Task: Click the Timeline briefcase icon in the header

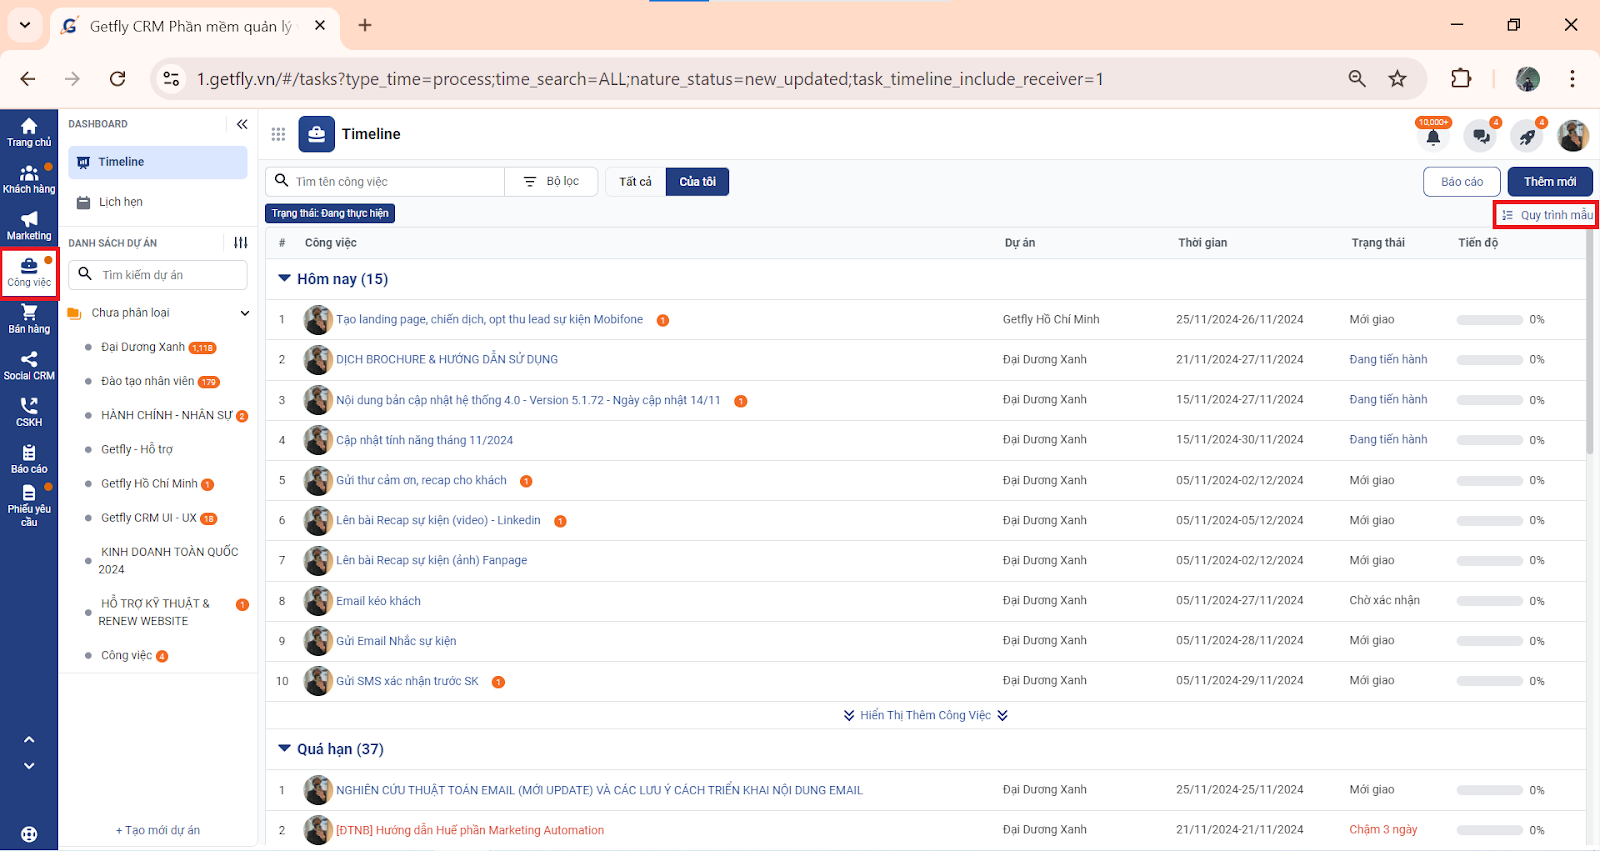Action: coord(317,134)
